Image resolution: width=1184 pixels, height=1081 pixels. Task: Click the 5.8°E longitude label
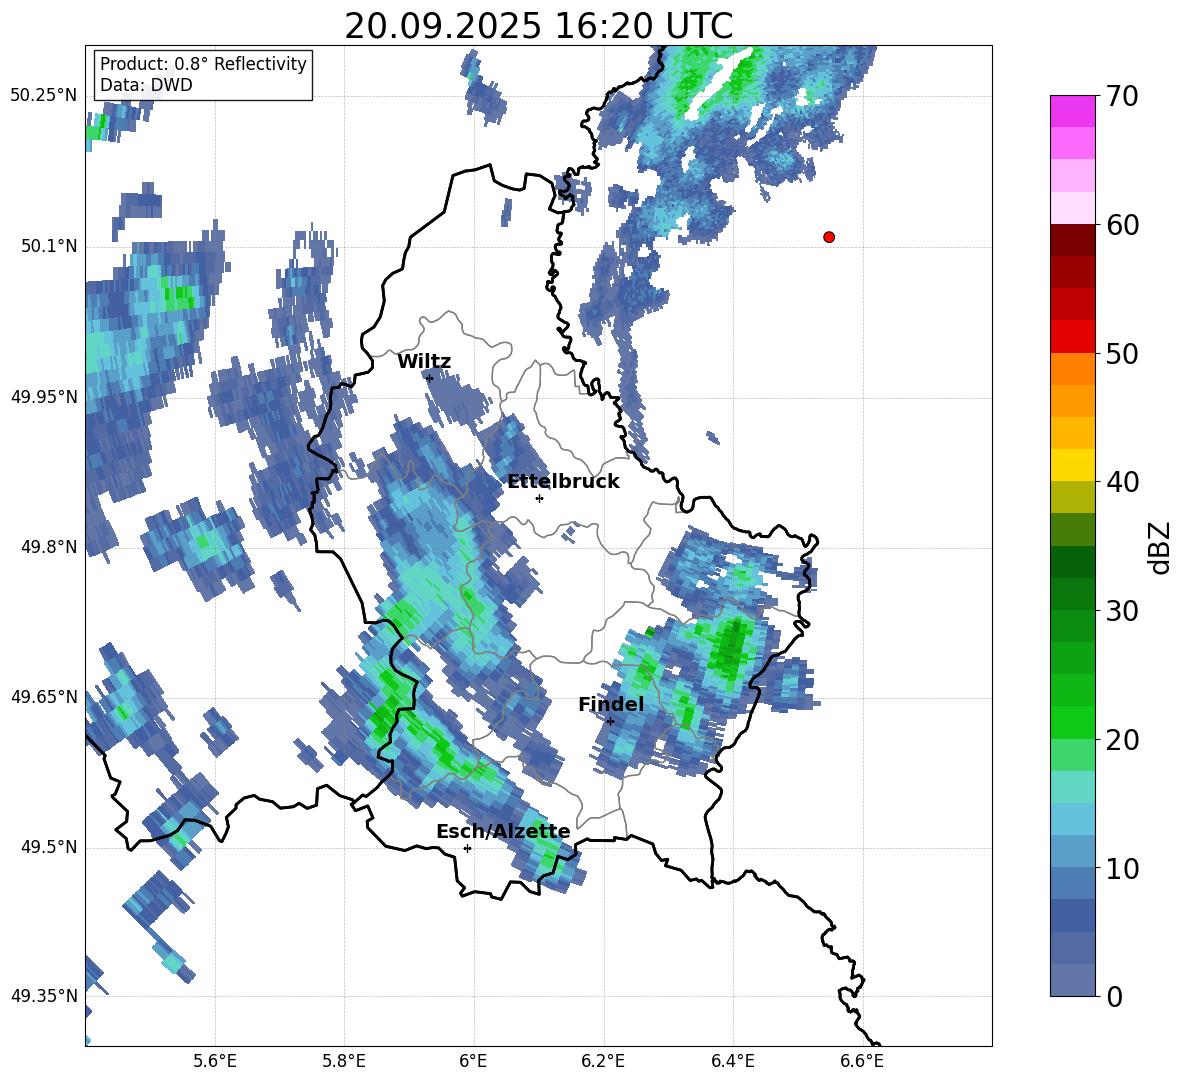344,1061
